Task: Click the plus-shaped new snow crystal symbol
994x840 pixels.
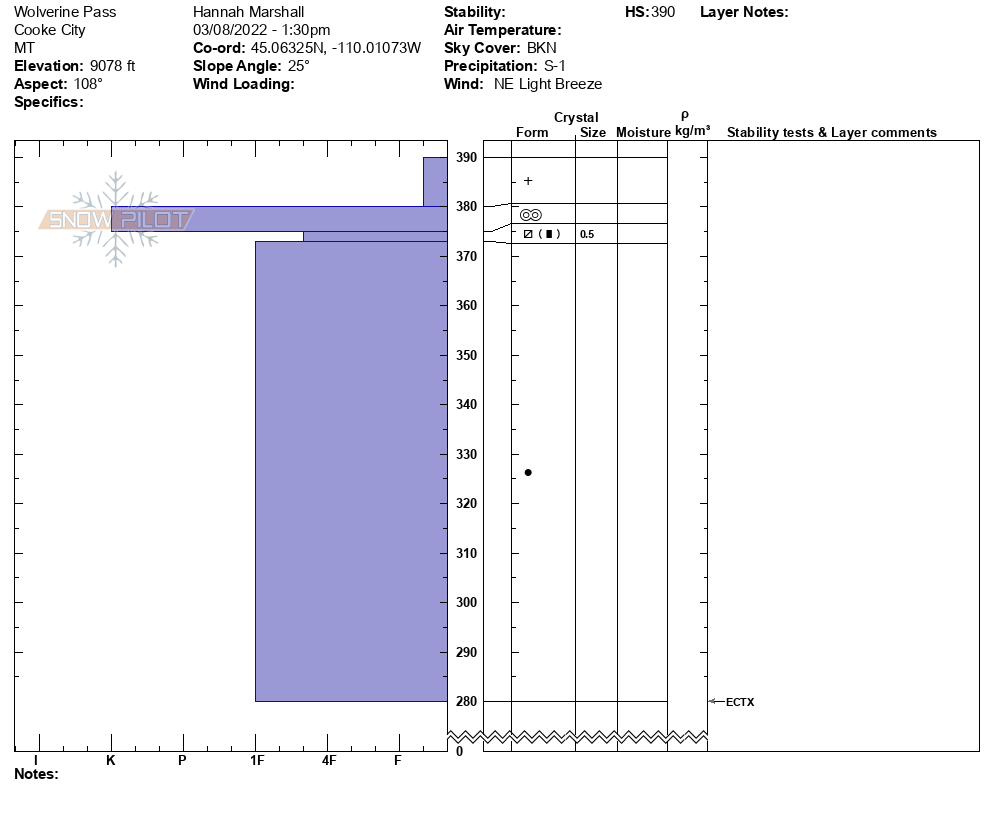Action: [528, 181]
